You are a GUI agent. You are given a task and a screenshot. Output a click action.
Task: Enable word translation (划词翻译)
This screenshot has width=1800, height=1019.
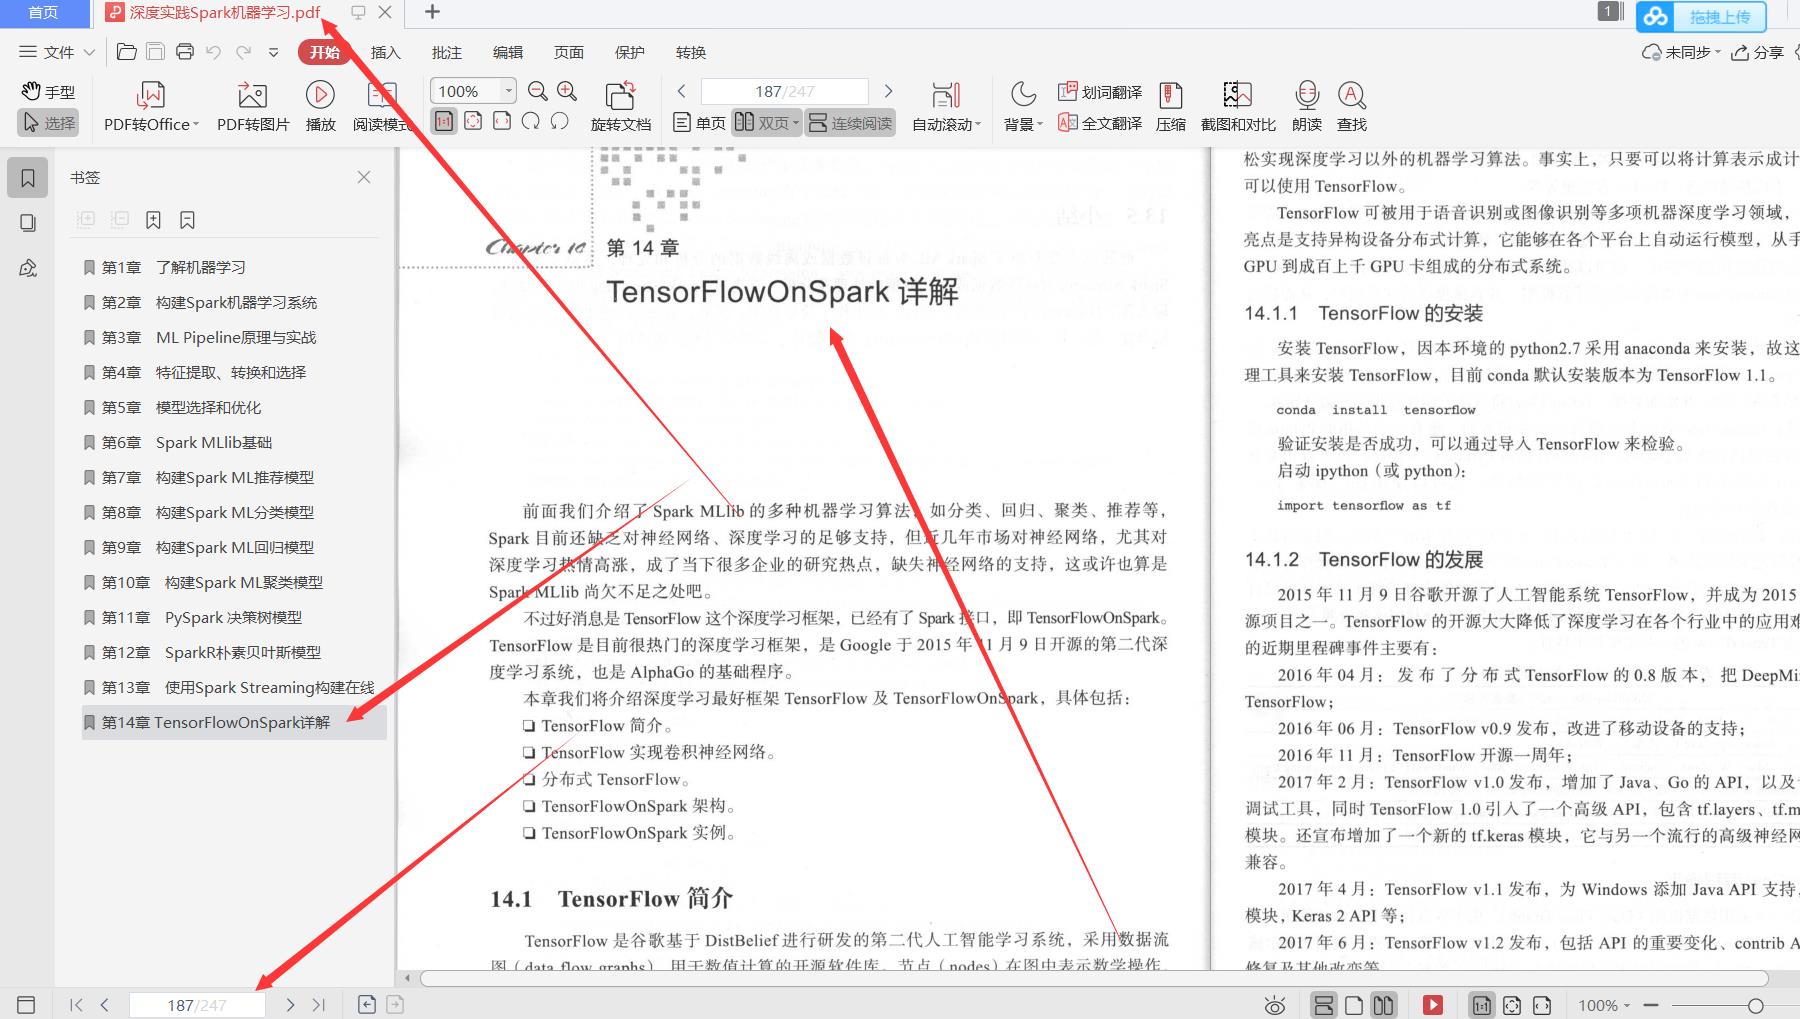pos(1100,92)
